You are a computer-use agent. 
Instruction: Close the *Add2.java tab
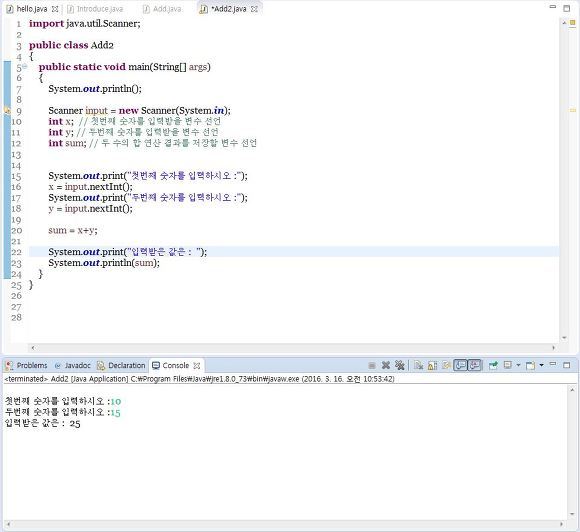[254, 9]
